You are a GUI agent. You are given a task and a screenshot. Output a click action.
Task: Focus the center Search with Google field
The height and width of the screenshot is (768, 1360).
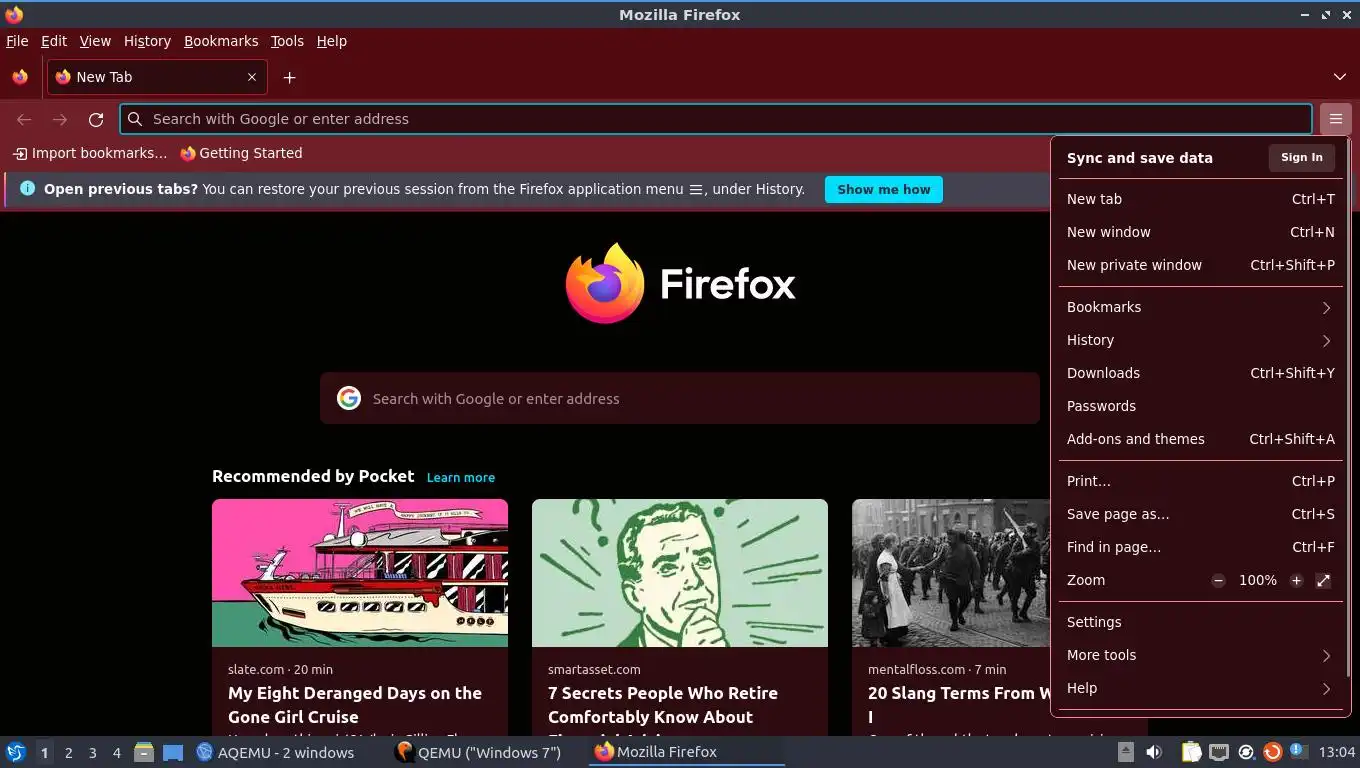click(x=680, y=398)
